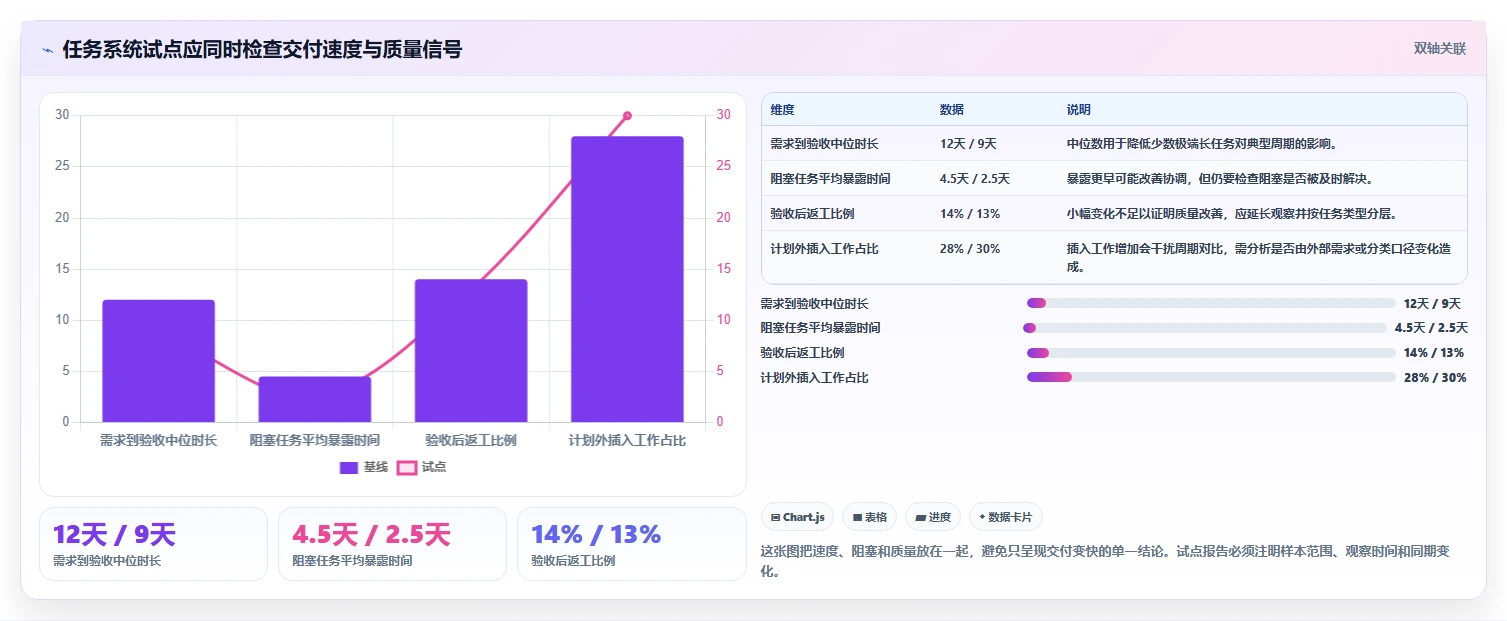The height and width of the screenshot is (621, 1507).
Task: Click the 任务系统试点 panel title
Action: tap(262, 50)
